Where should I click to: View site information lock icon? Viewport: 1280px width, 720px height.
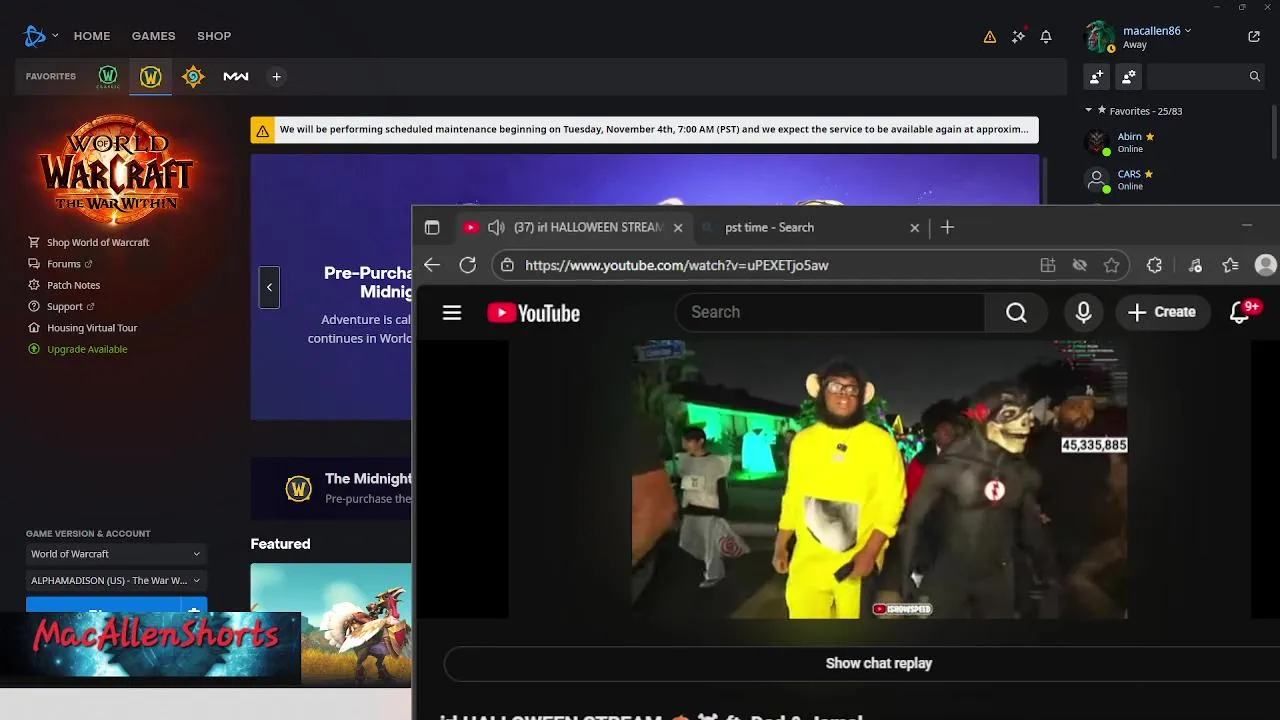click(x=508, y=265)
